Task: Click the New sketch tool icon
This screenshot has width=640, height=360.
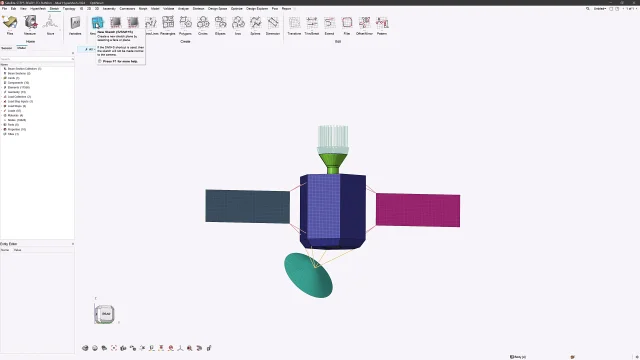Action: (x=97, y=22)
